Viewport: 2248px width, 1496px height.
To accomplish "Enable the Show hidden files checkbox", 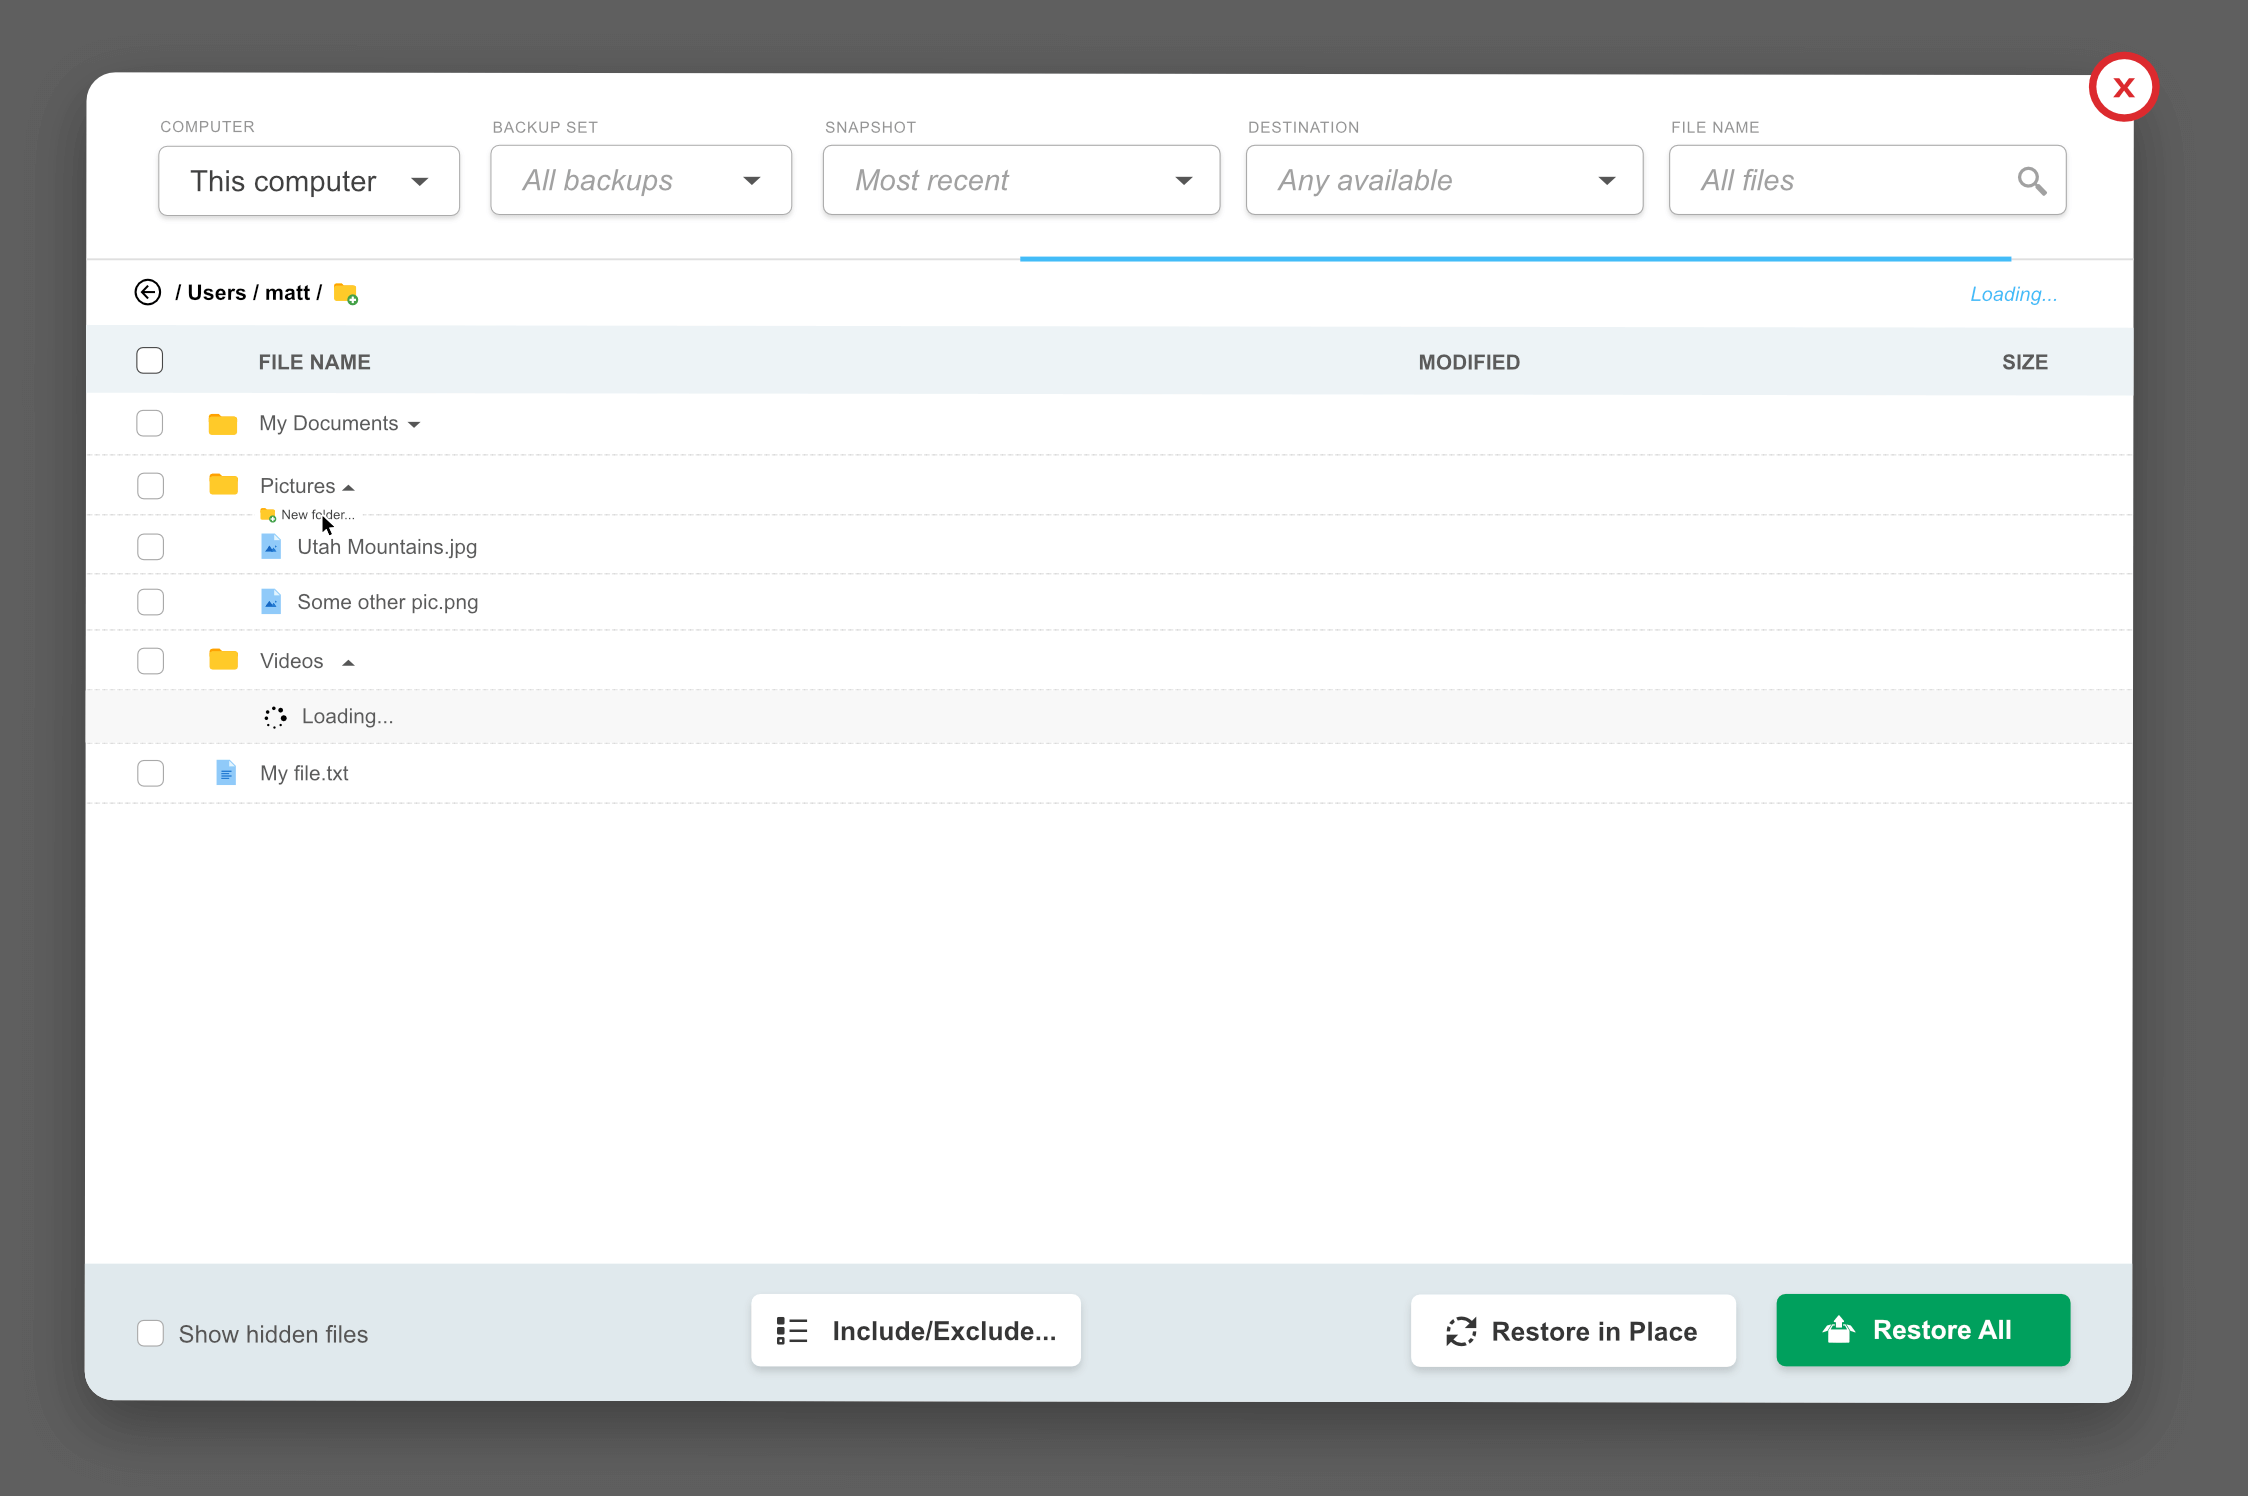I will click(150, 1333).
